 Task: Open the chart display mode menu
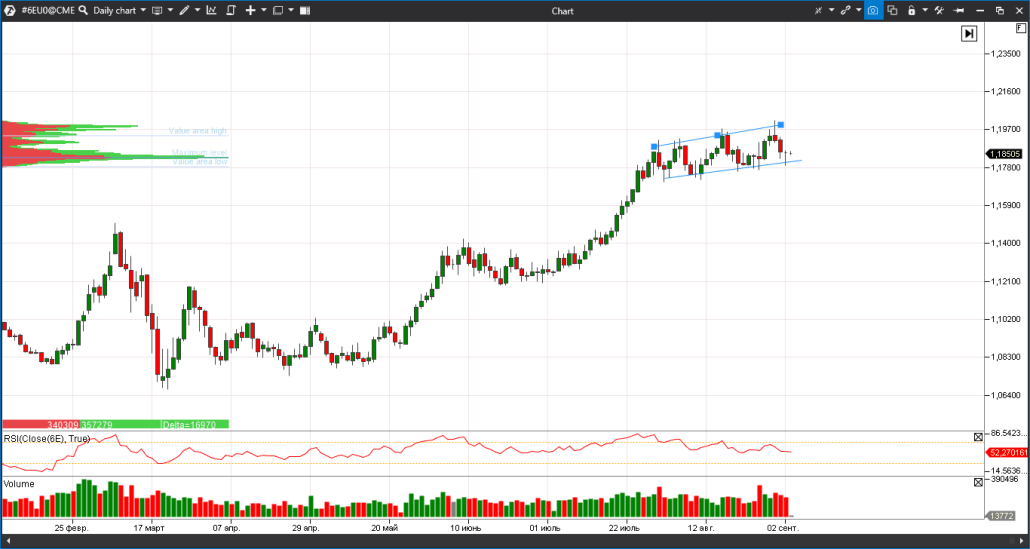pyautogui.click(x=158, y=11)
